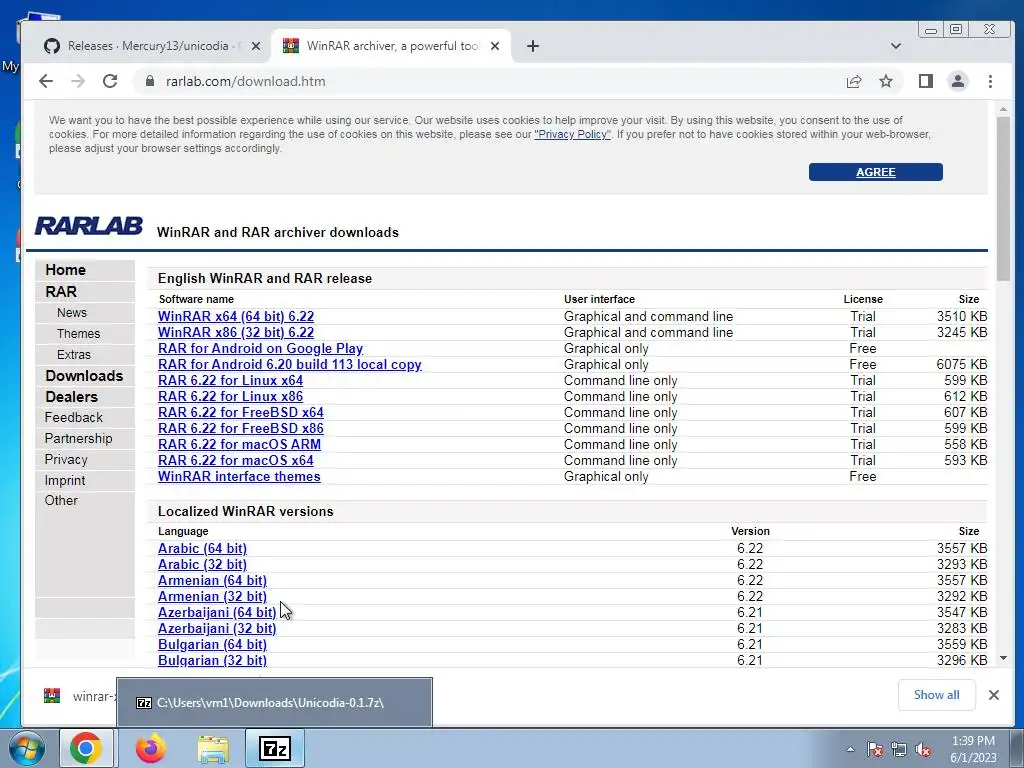Download Bulgarian (32 bit) WinRAR

pyautogui.click(x=212, y=660)
